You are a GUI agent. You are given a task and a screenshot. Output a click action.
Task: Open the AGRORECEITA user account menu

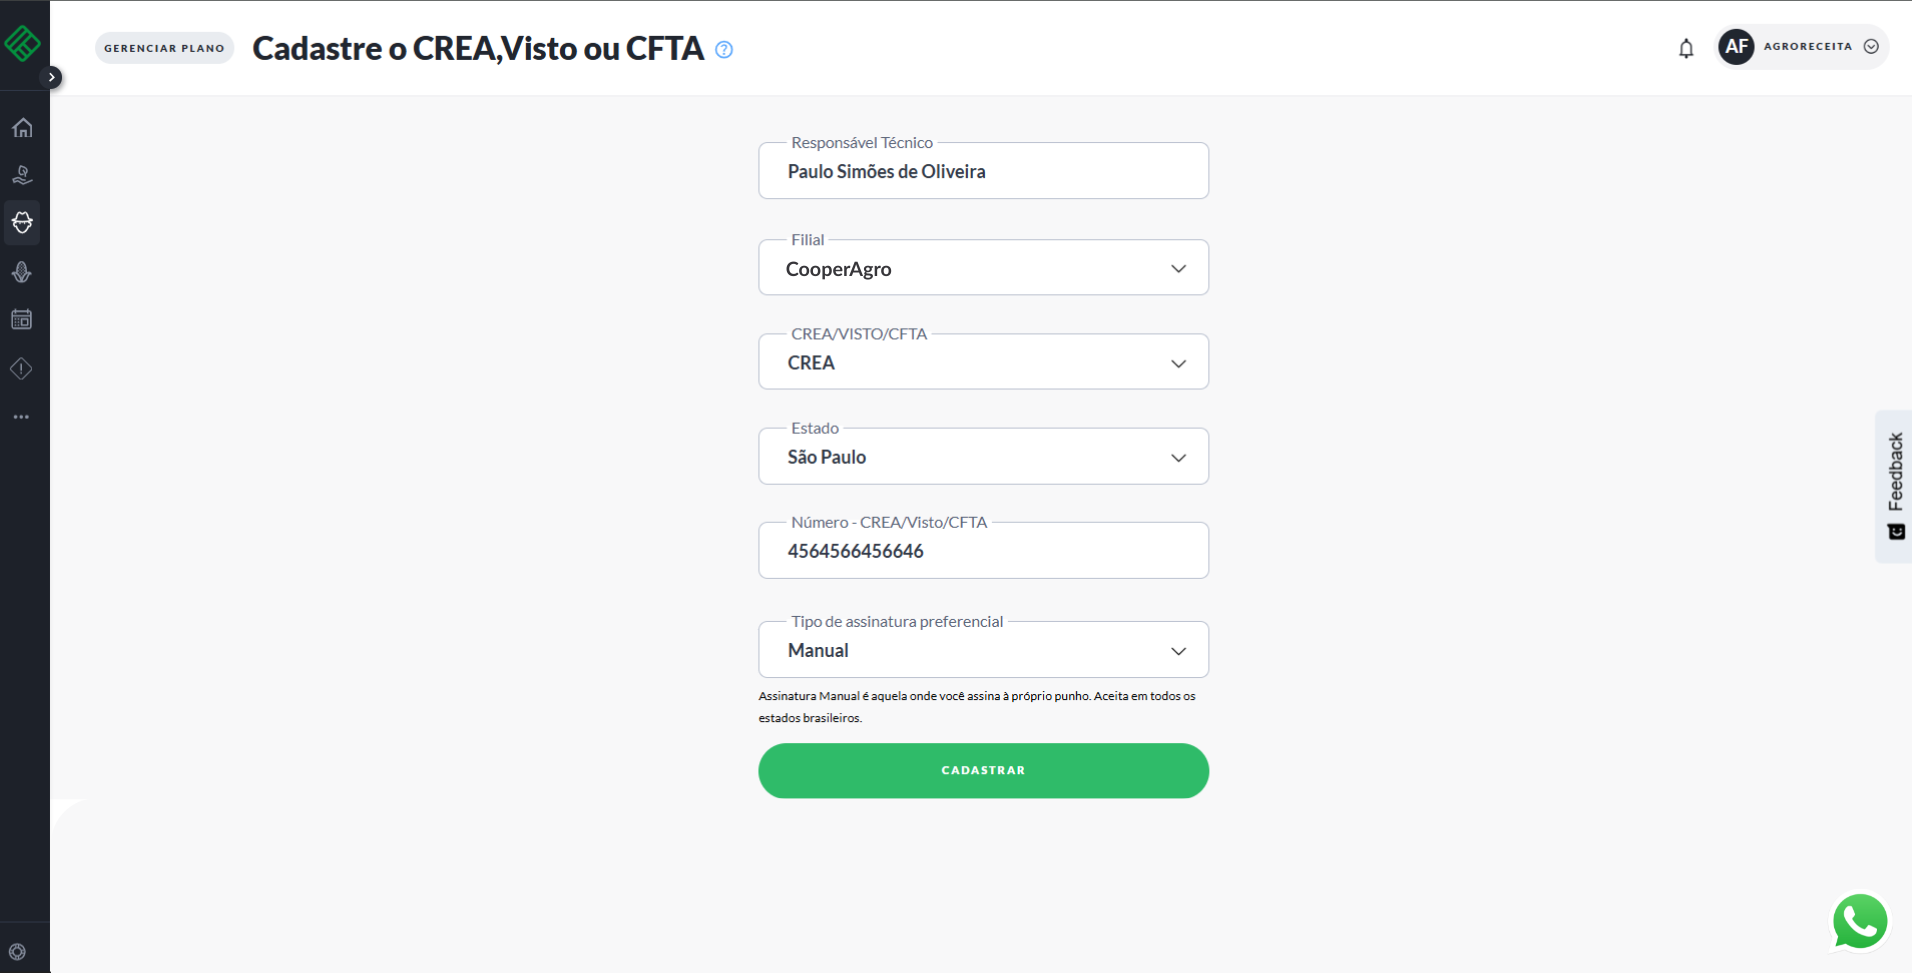tap(1802, 47)
